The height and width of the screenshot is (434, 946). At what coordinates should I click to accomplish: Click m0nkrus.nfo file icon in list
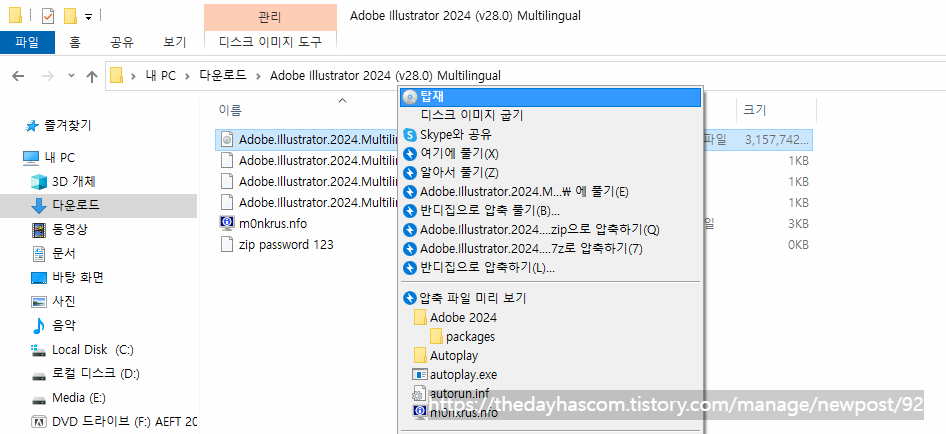[x=227, y=223]
